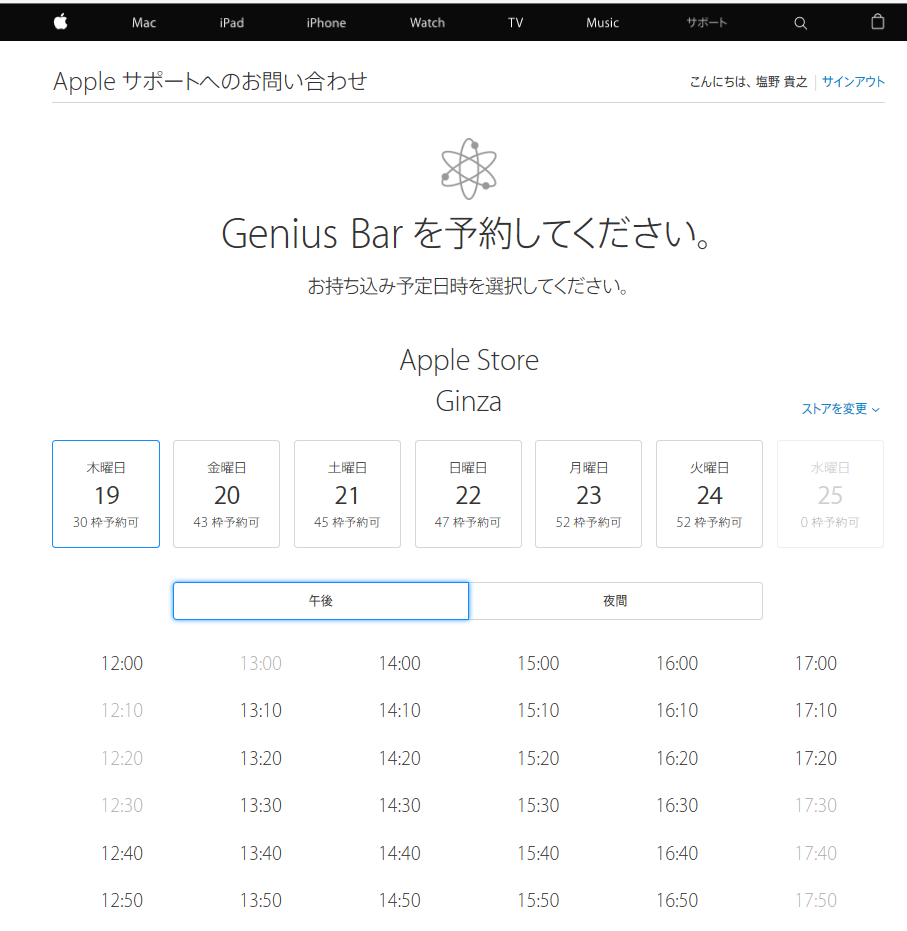907x931 pixels.
Task: Open the iPad menu item
Action: (x=231, y=23)
